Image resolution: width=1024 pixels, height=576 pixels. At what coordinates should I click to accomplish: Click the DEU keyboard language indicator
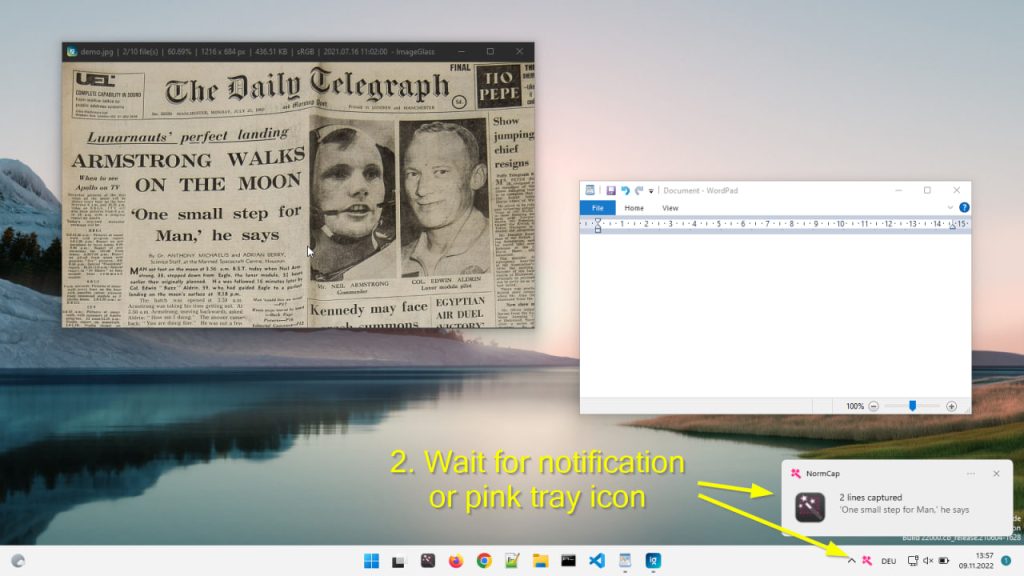pos(888,561)
